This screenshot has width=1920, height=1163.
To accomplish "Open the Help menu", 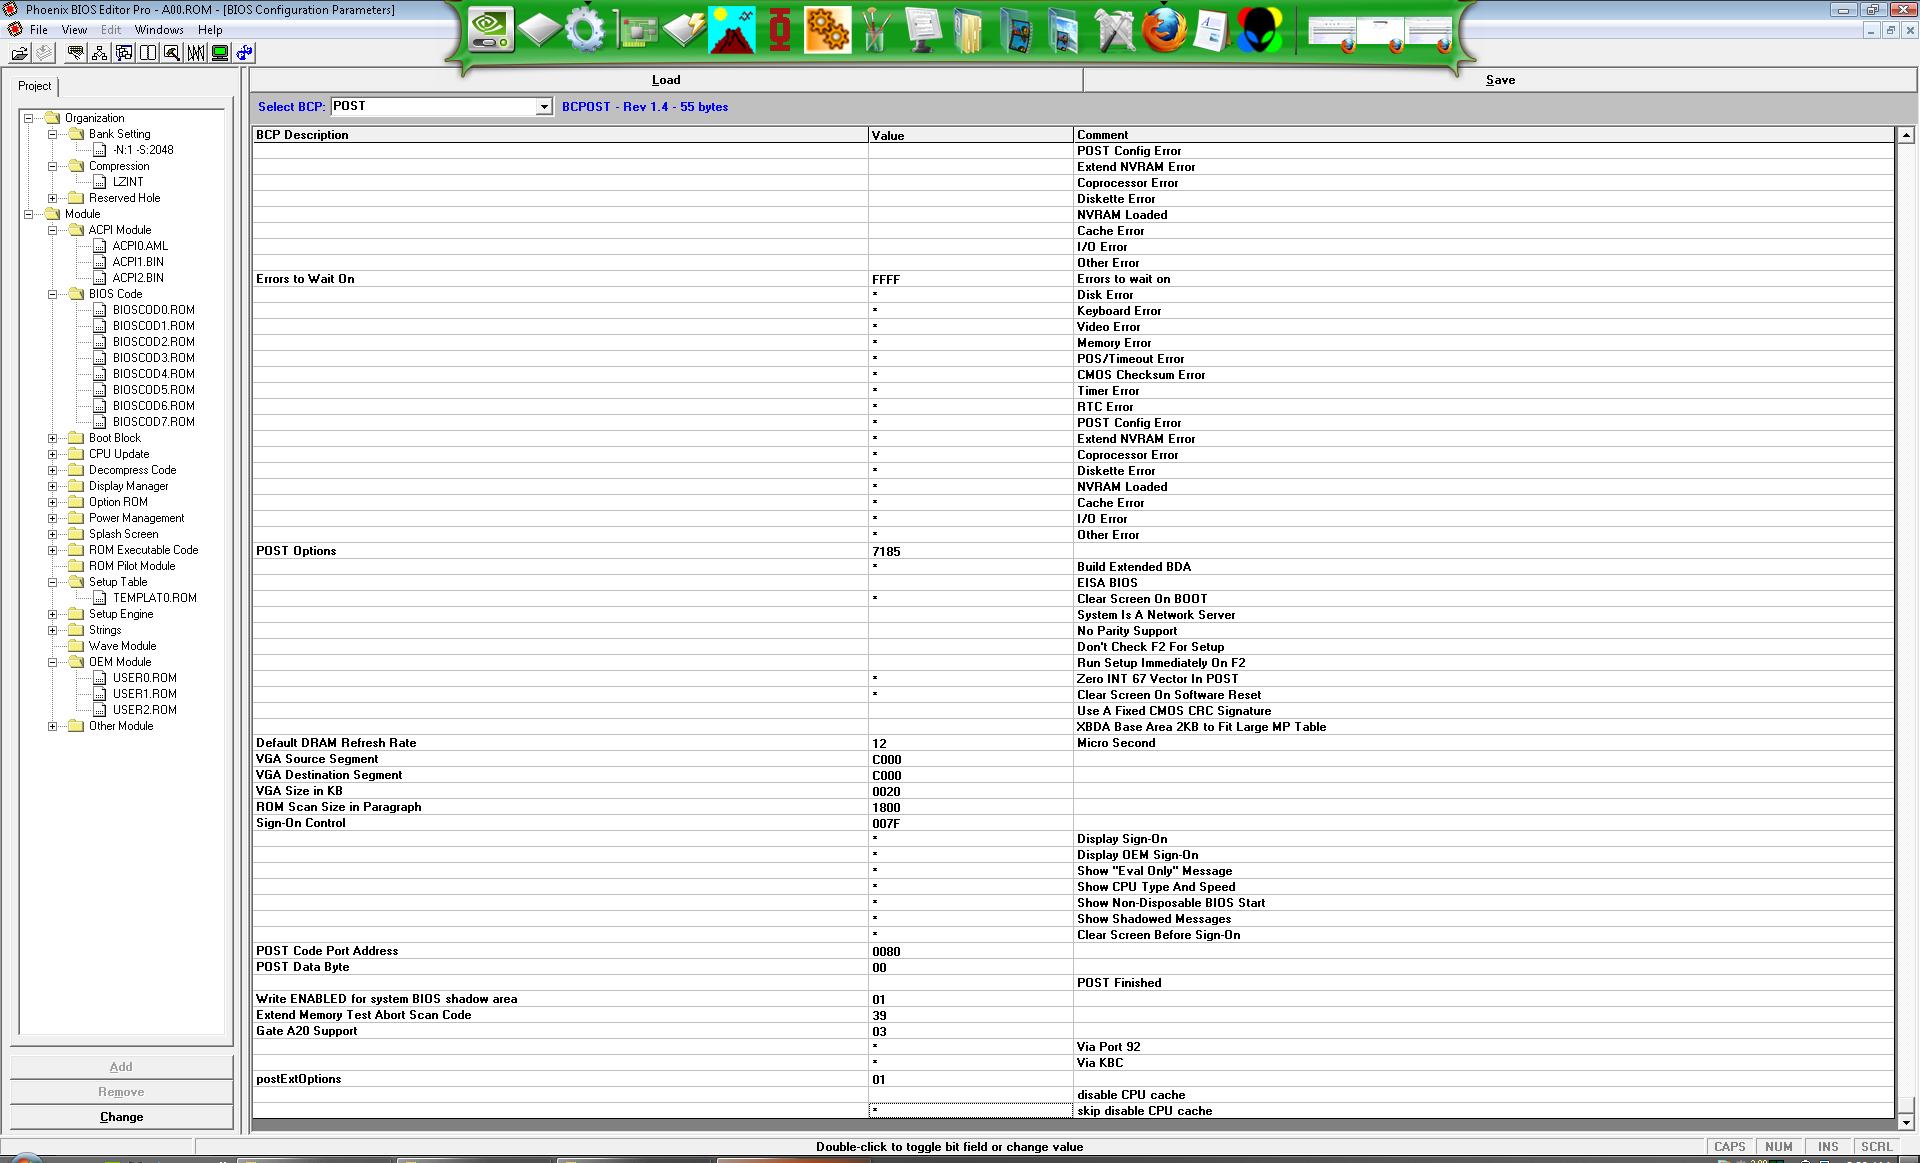I will [x=210, y=30].
